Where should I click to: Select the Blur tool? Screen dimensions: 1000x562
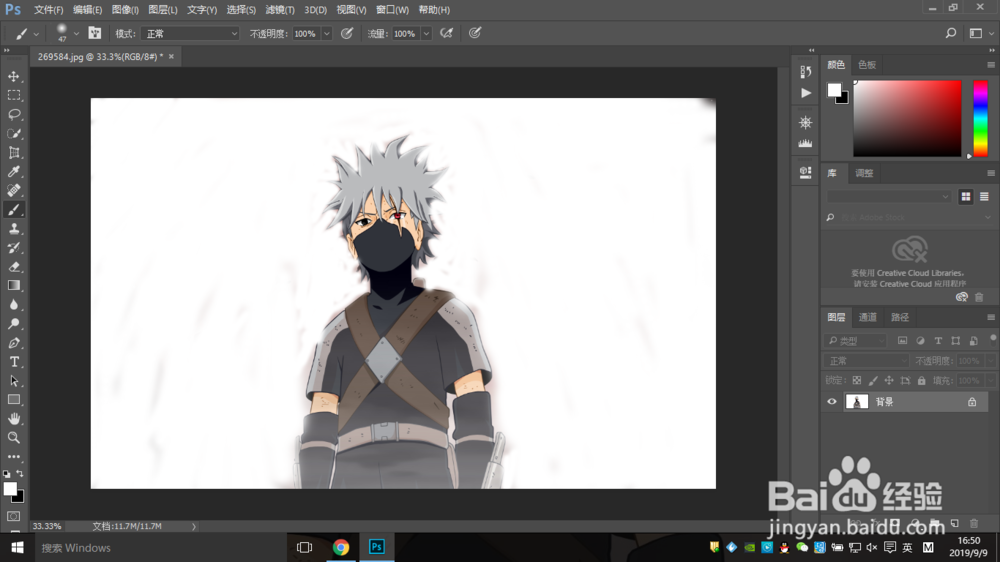click(14, 304)
